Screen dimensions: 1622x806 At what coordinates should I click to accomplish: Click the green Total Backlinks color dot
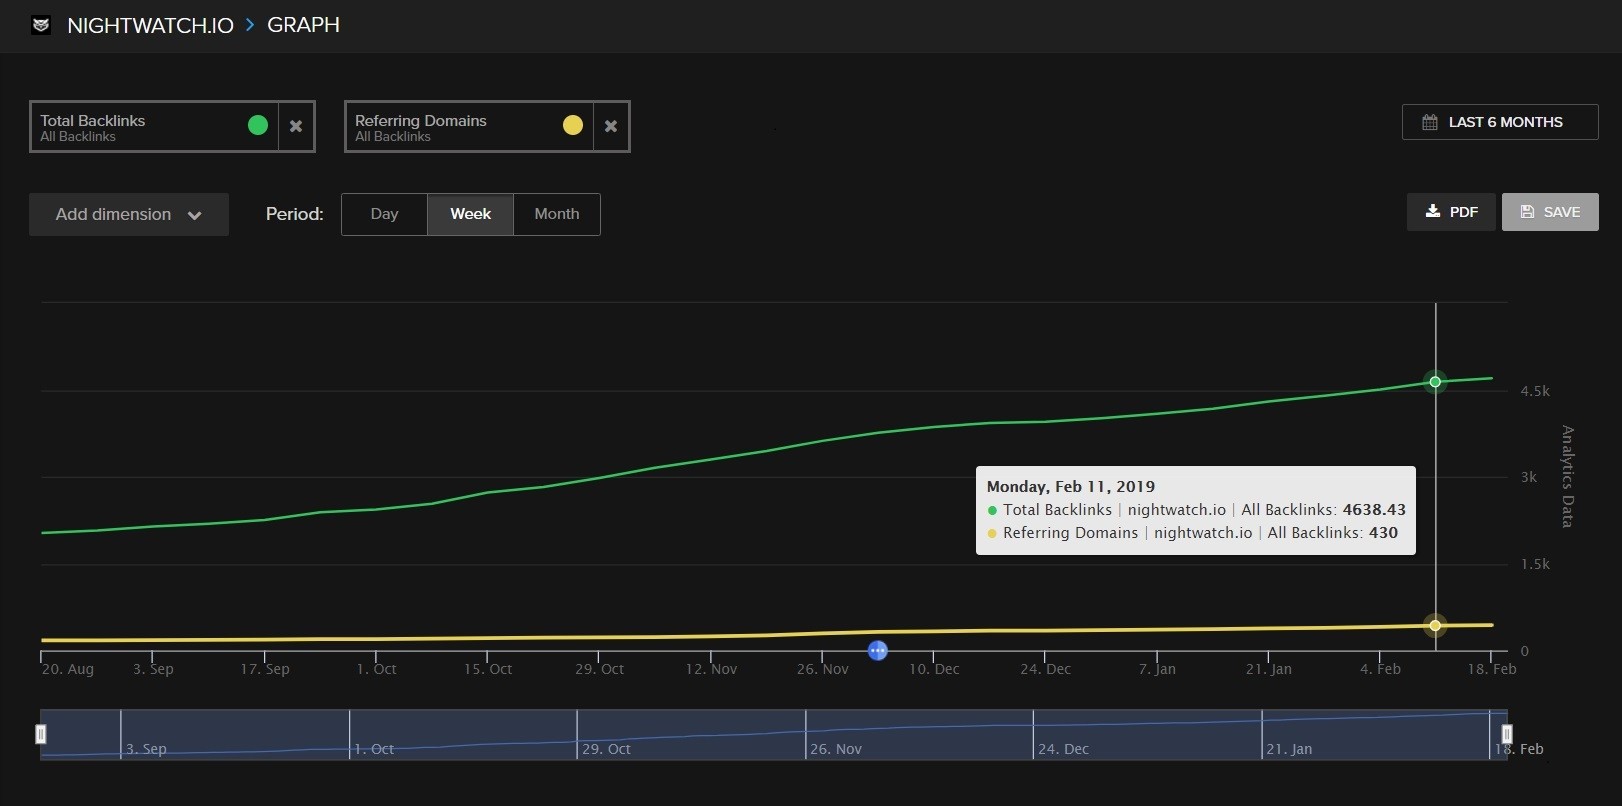click(258, 125)
